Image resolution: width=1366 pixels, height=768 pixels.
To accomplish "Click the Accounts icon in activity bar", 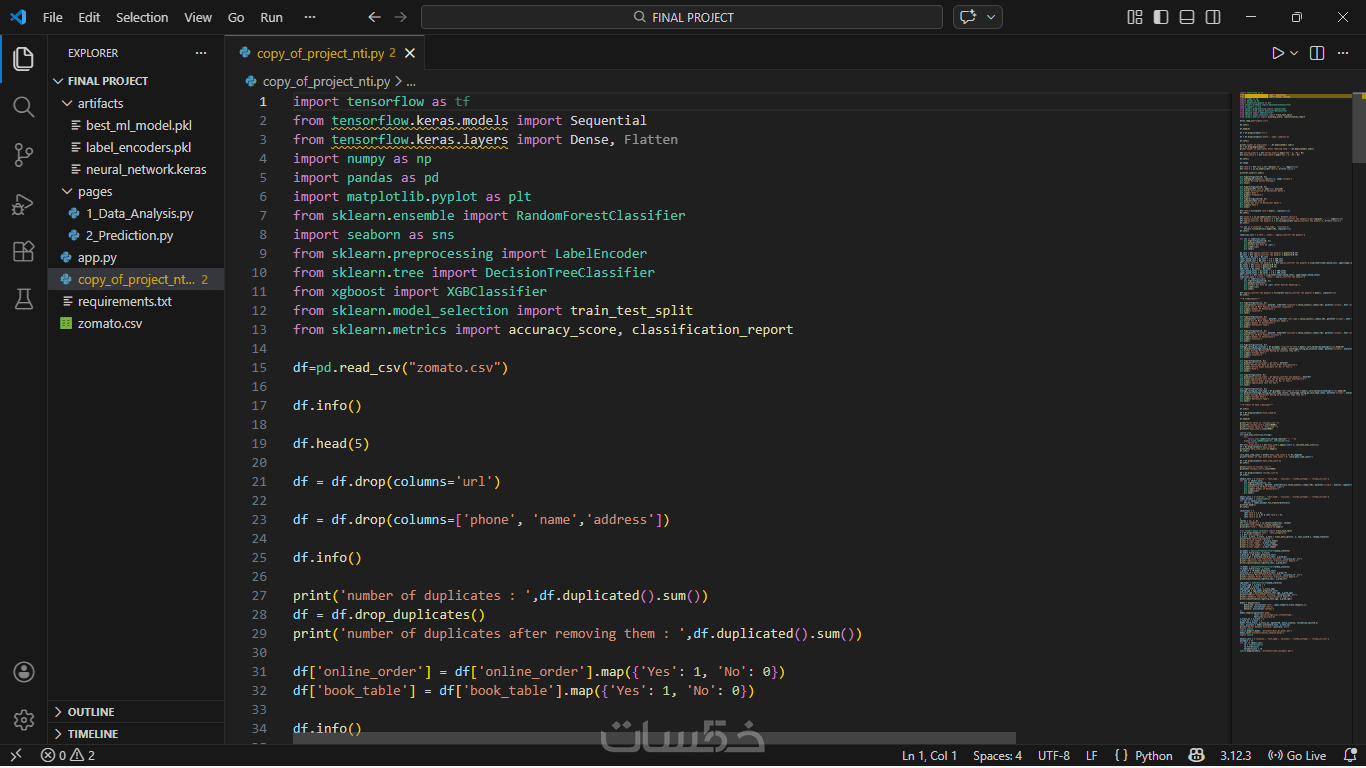I will (x=24, y=671).
